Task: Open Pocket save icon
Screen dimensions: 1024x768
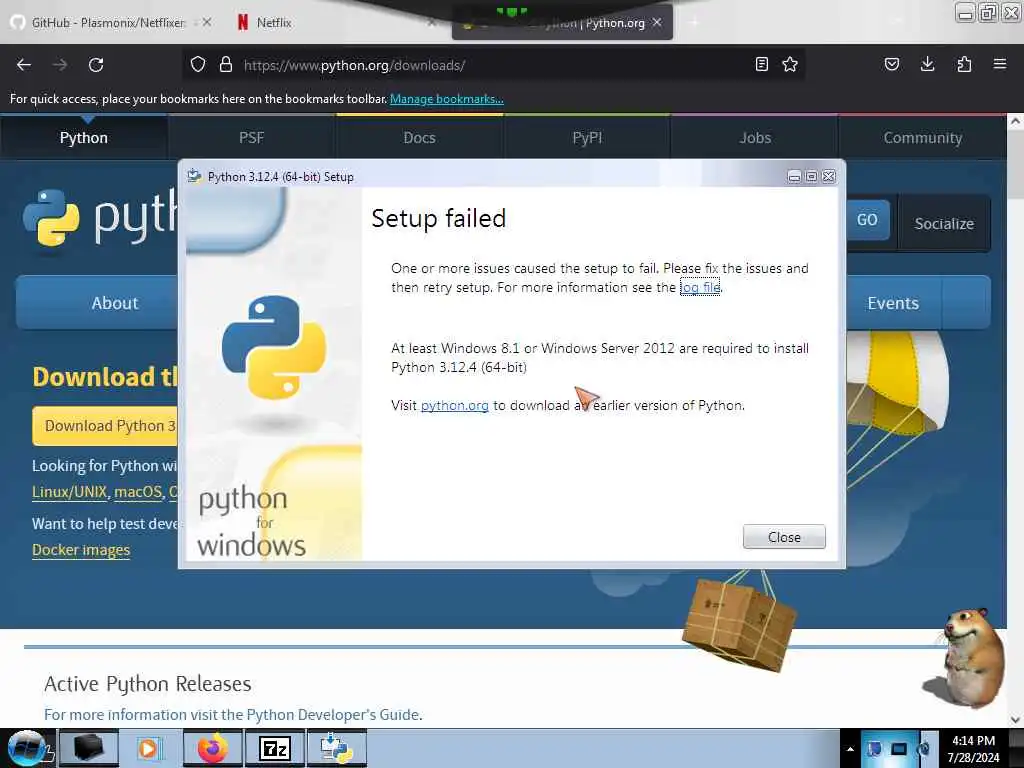Action: [891, 64]
